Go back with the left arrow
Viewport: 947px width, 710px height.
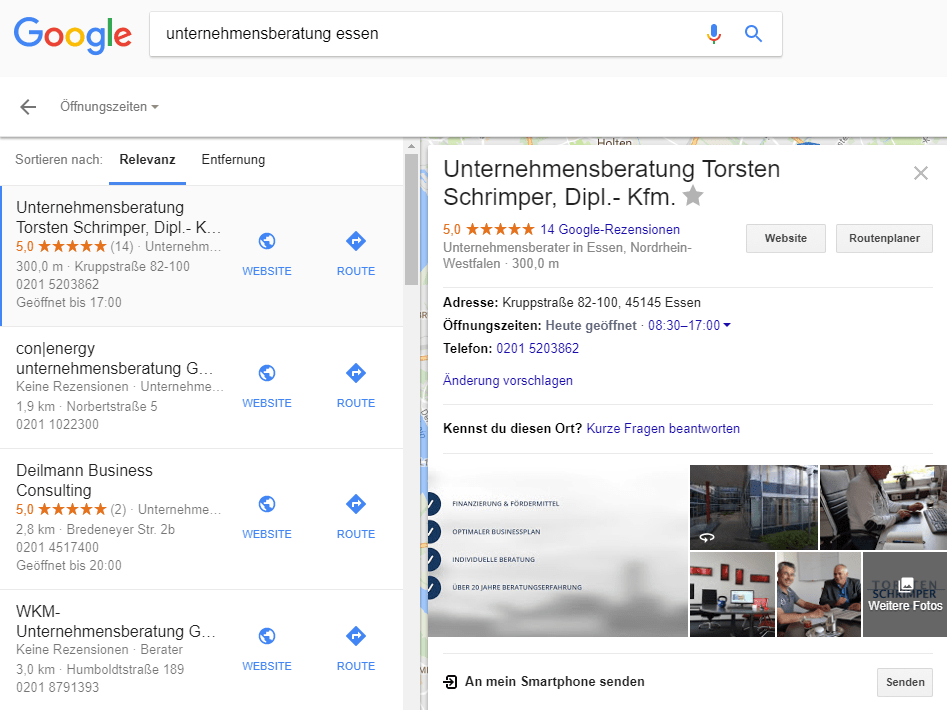point(28,107)
